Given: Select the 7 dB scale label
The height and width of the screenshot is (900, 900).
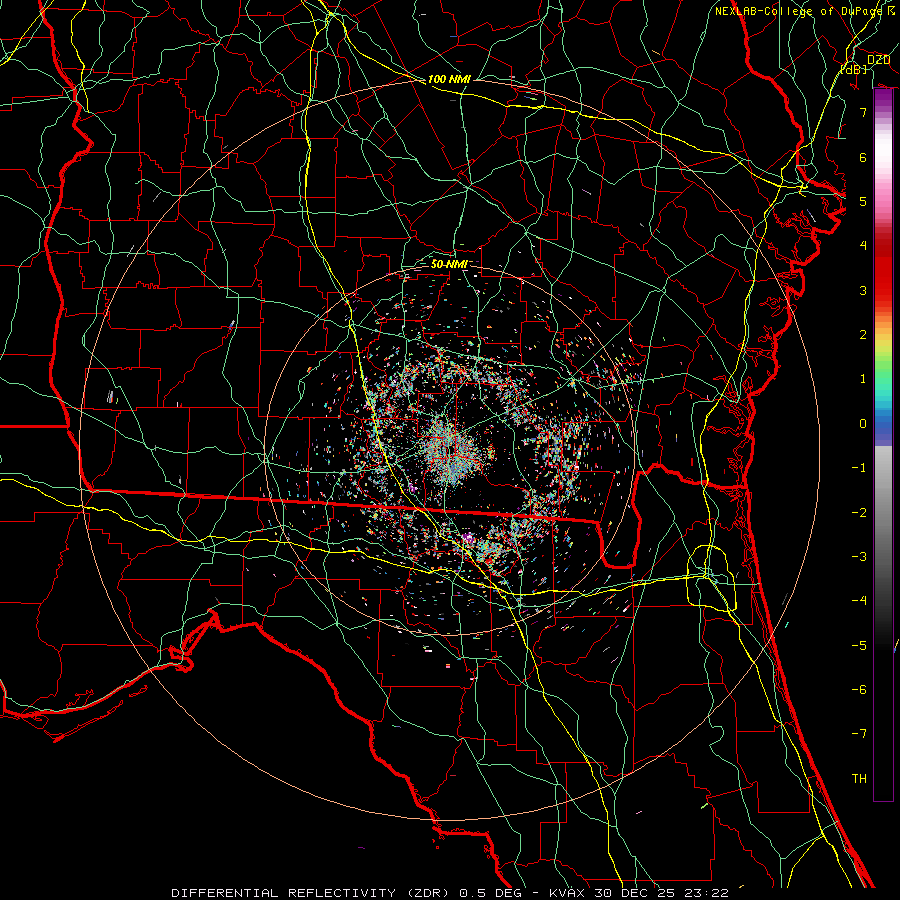Looking at the screenshot, I should click(x=863, y=112).
